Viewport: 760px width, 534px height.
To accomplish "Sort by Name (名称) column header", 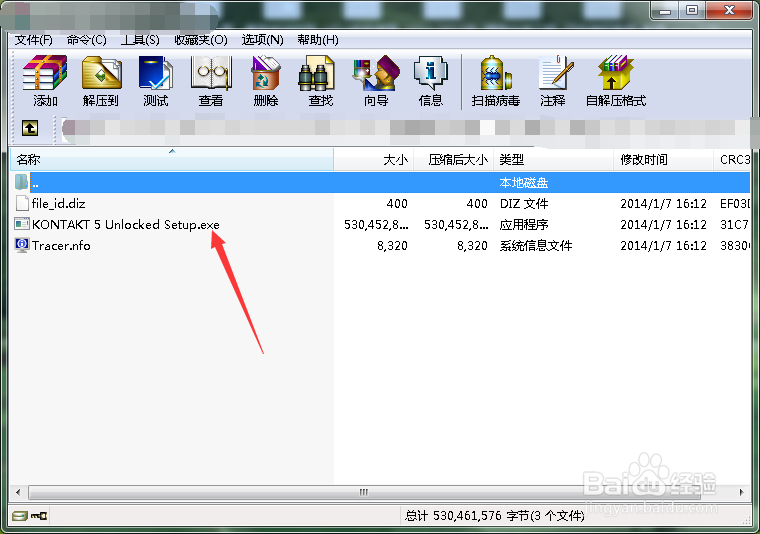I will coord(172,159).
